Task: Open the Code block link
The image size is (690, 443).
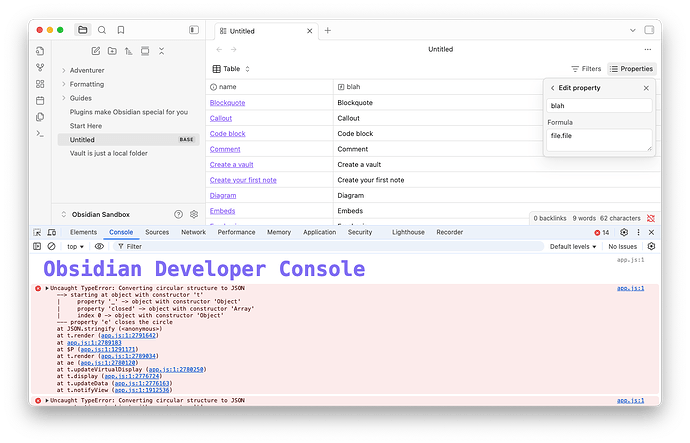Action: coord(228,133)
